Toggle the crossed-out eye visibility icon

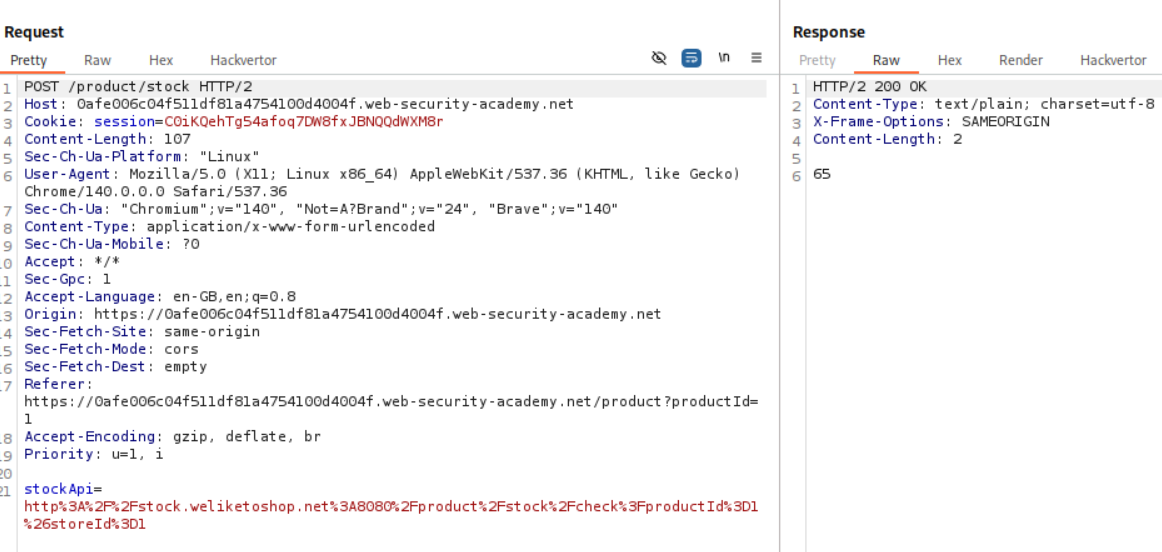[659, 58]
